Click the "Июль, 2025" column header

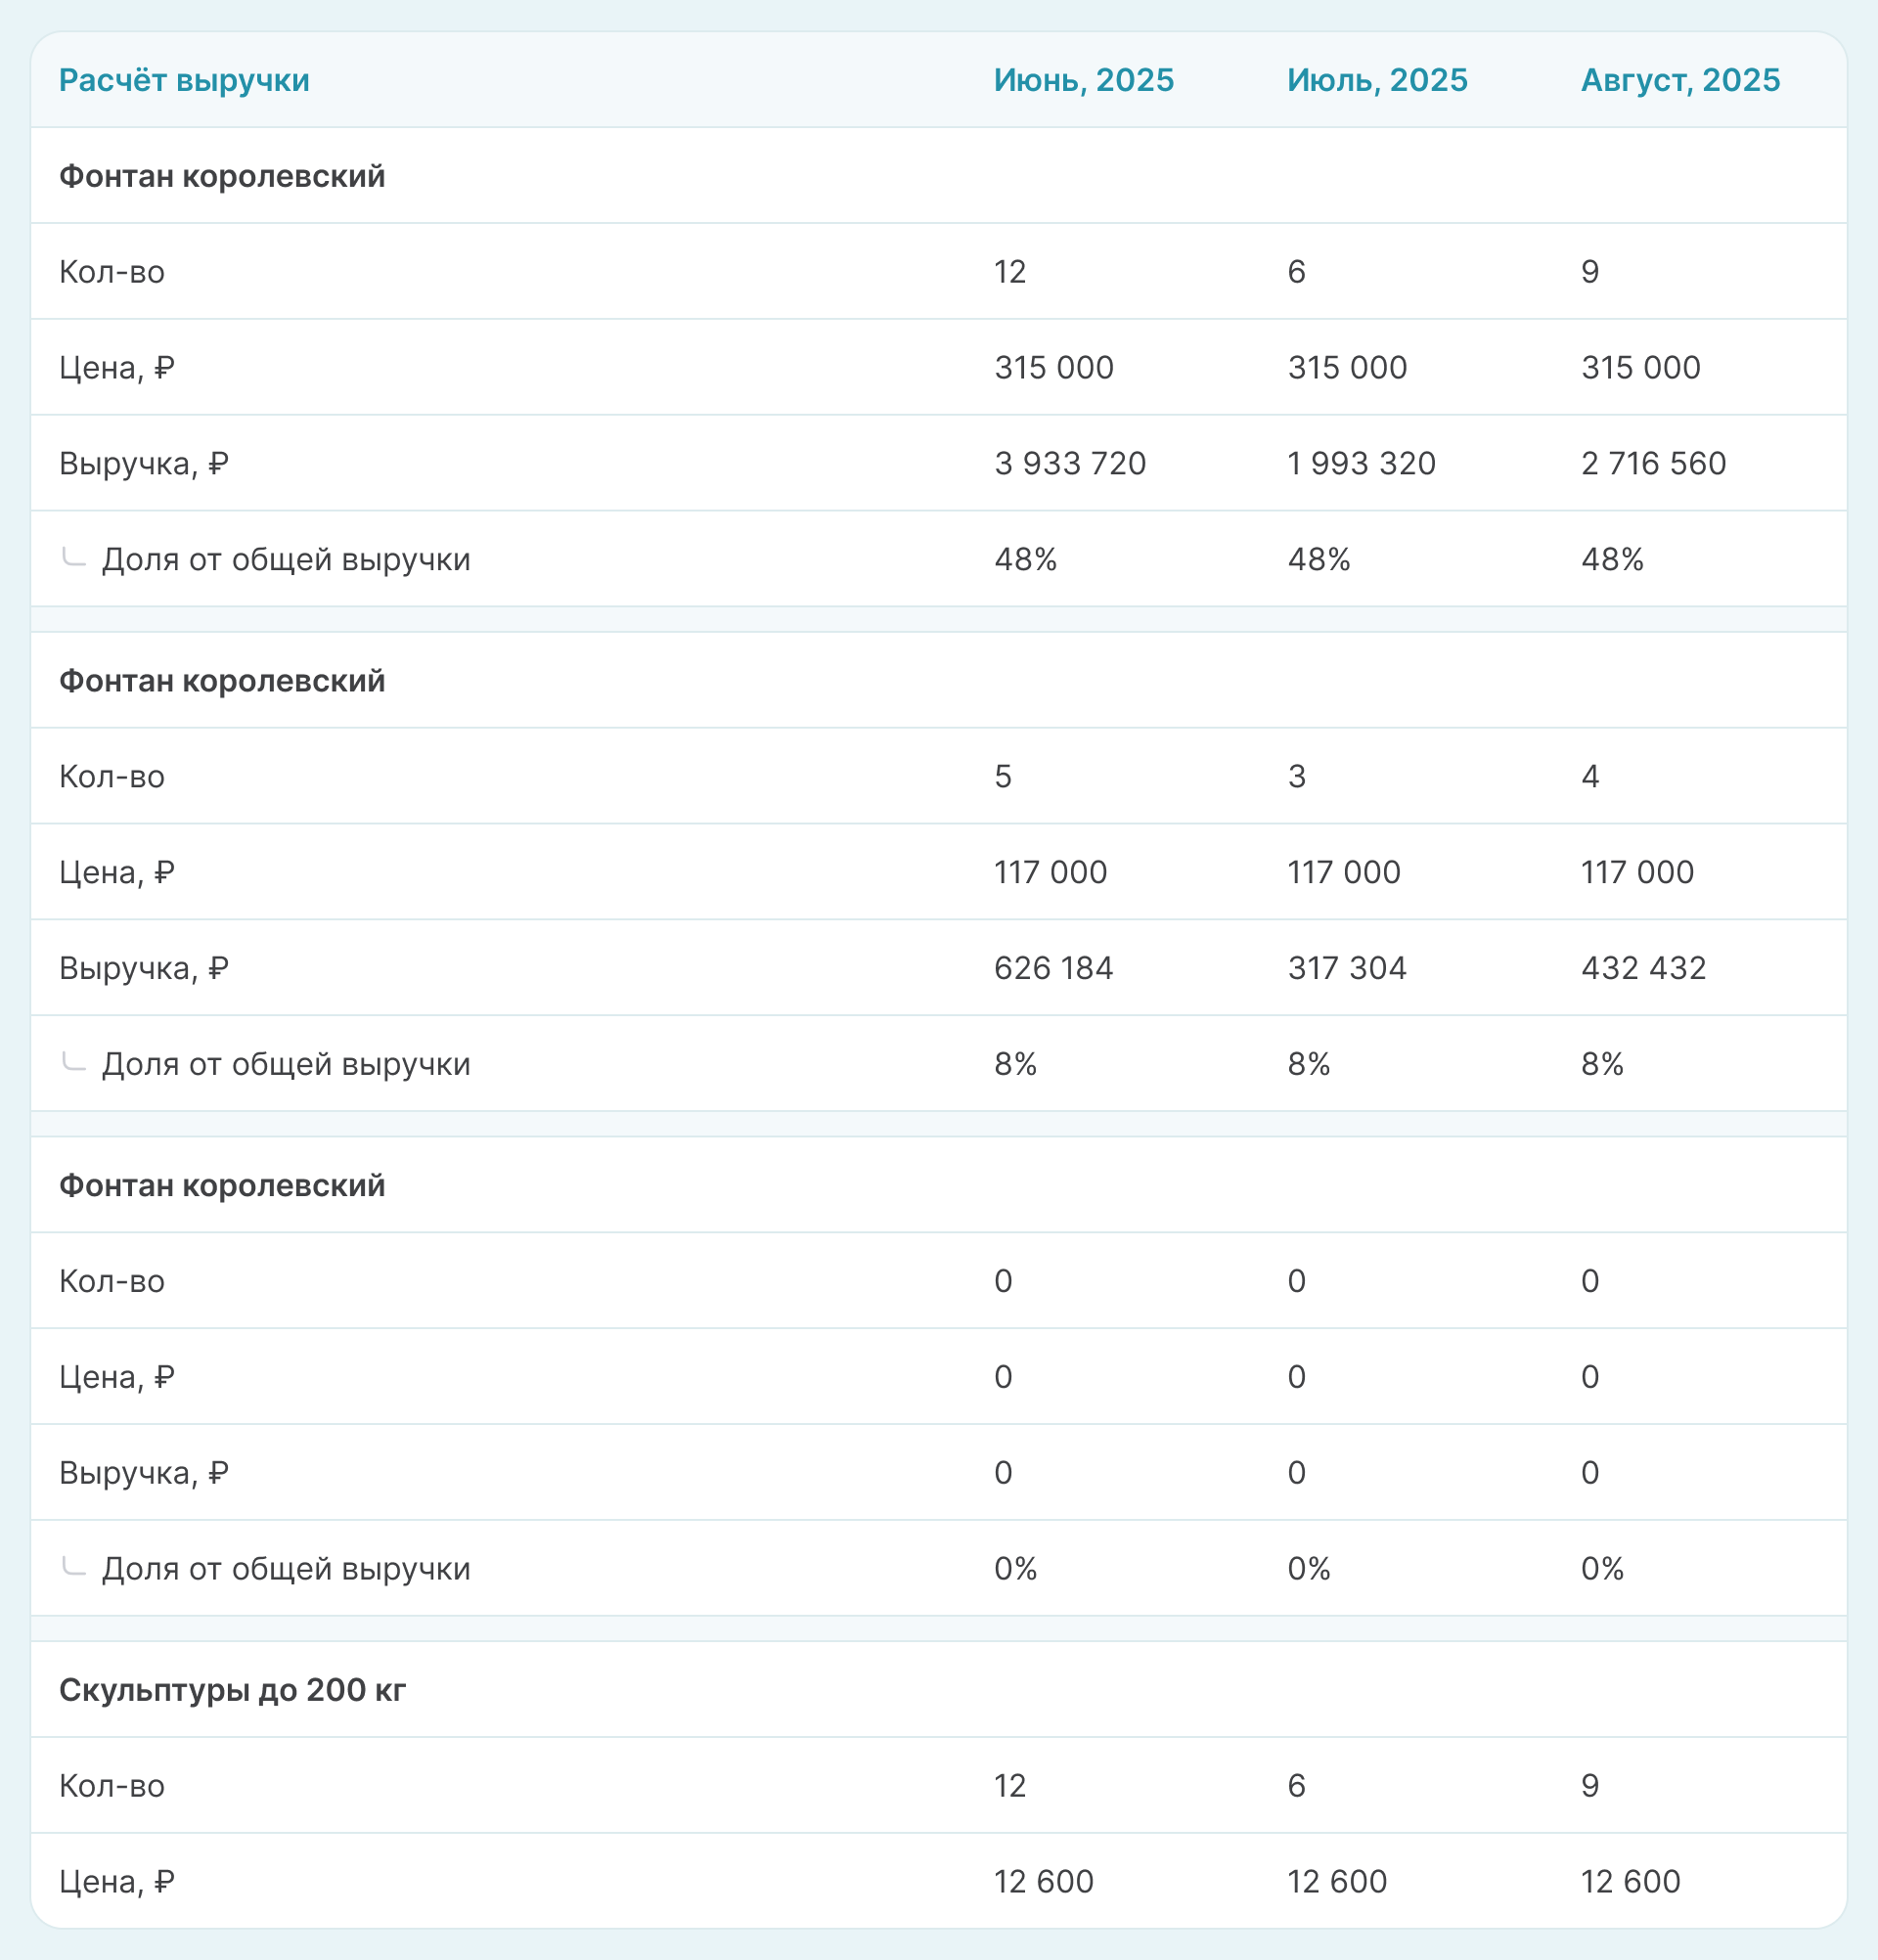pyautogui.click(x=1377, y=80)
